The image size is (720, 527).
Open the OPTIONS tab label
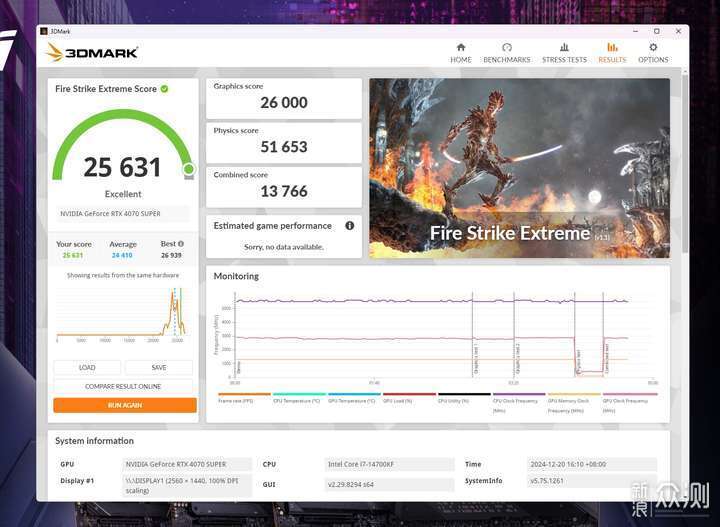pos(653,60)
